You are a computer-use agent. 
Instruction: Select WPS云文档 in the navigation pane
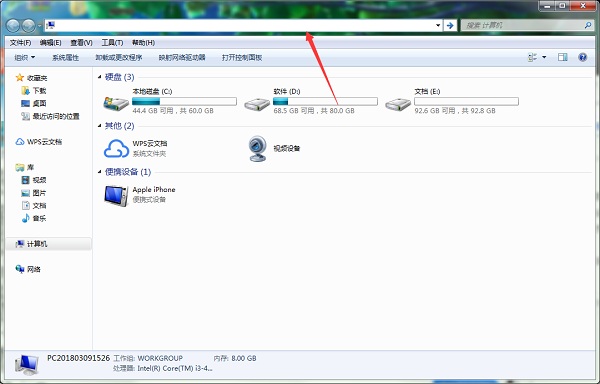pos(44,142)
